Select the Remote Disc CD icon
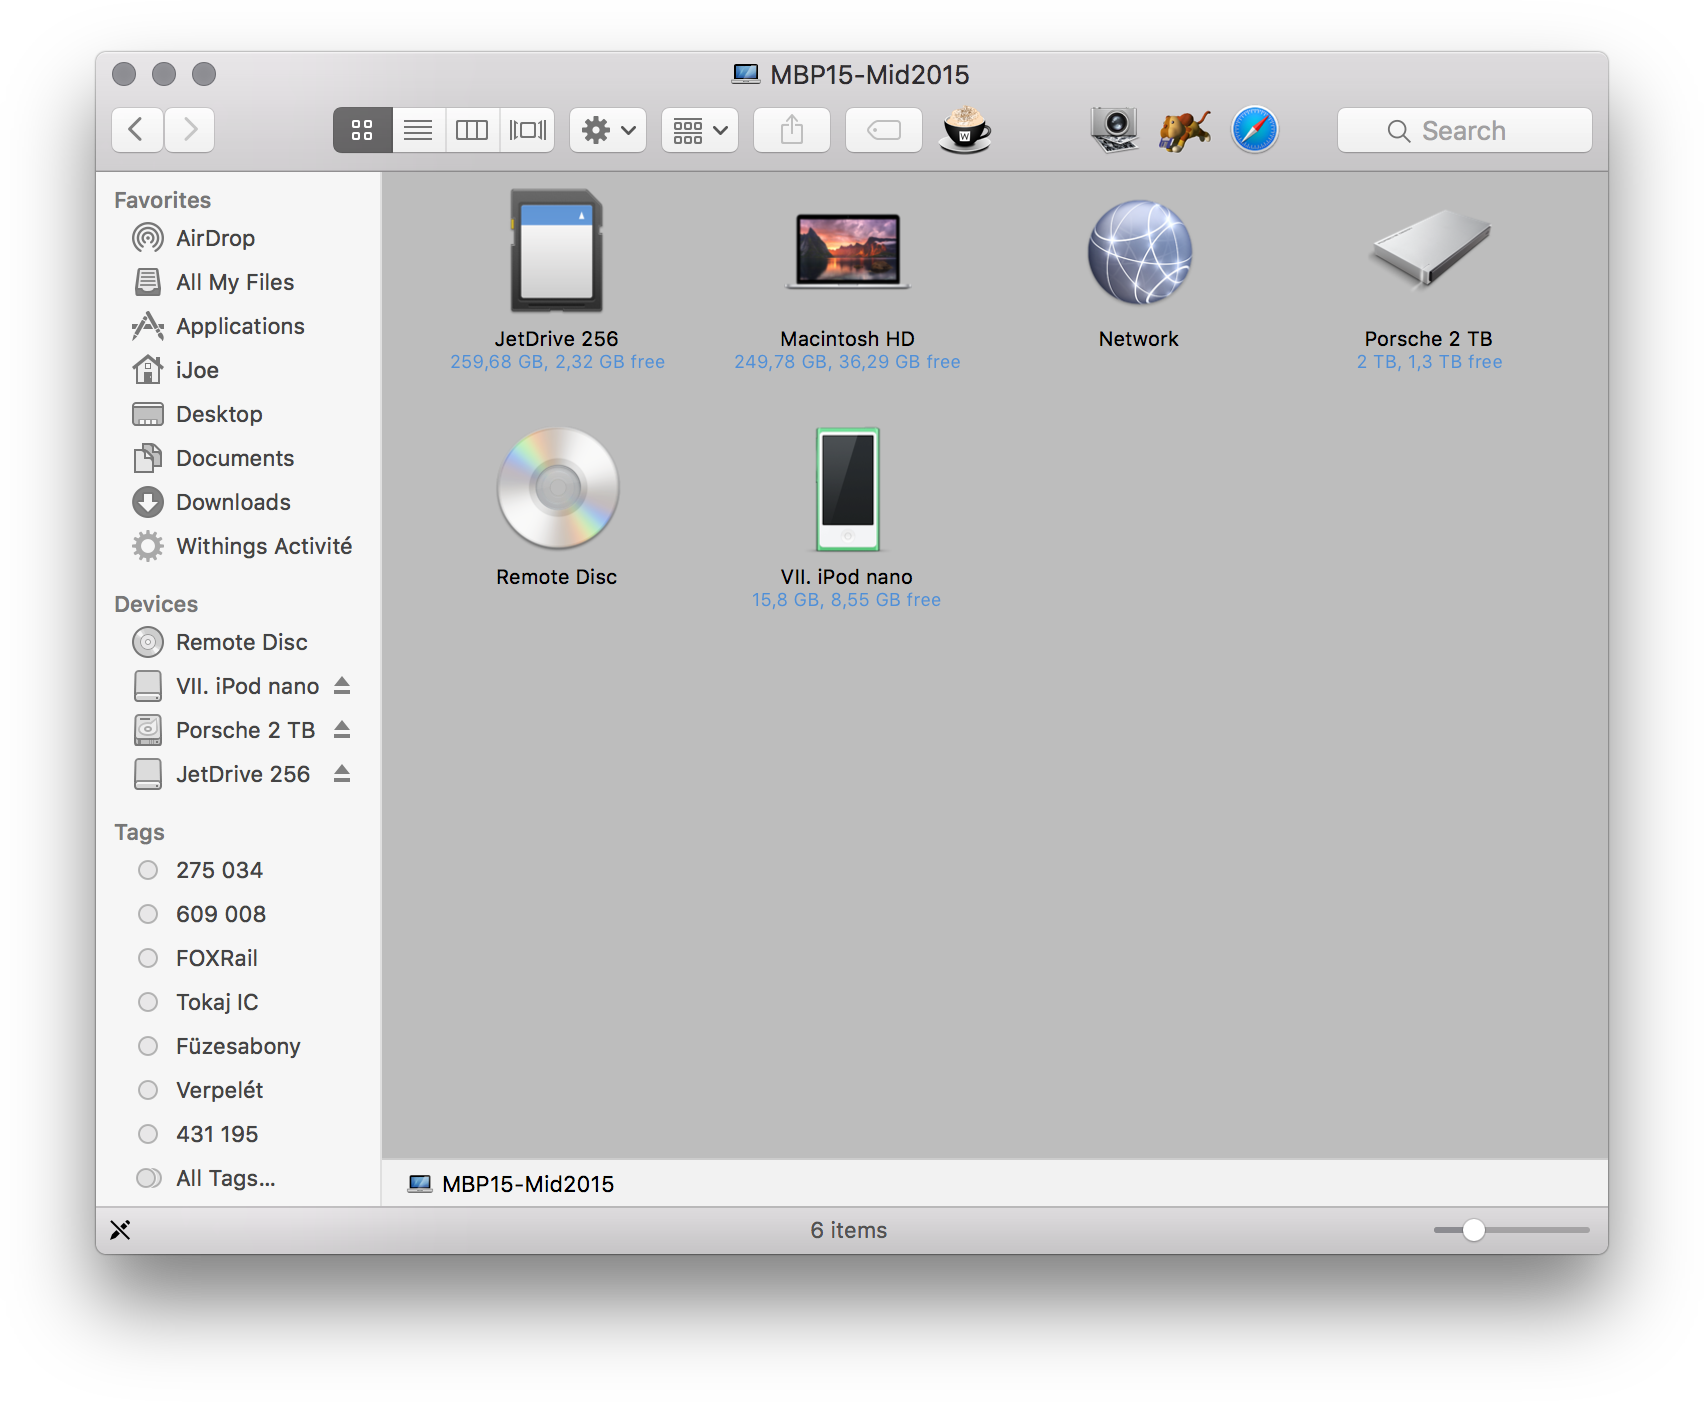1704x1402 pixels. tap(557, 488)
